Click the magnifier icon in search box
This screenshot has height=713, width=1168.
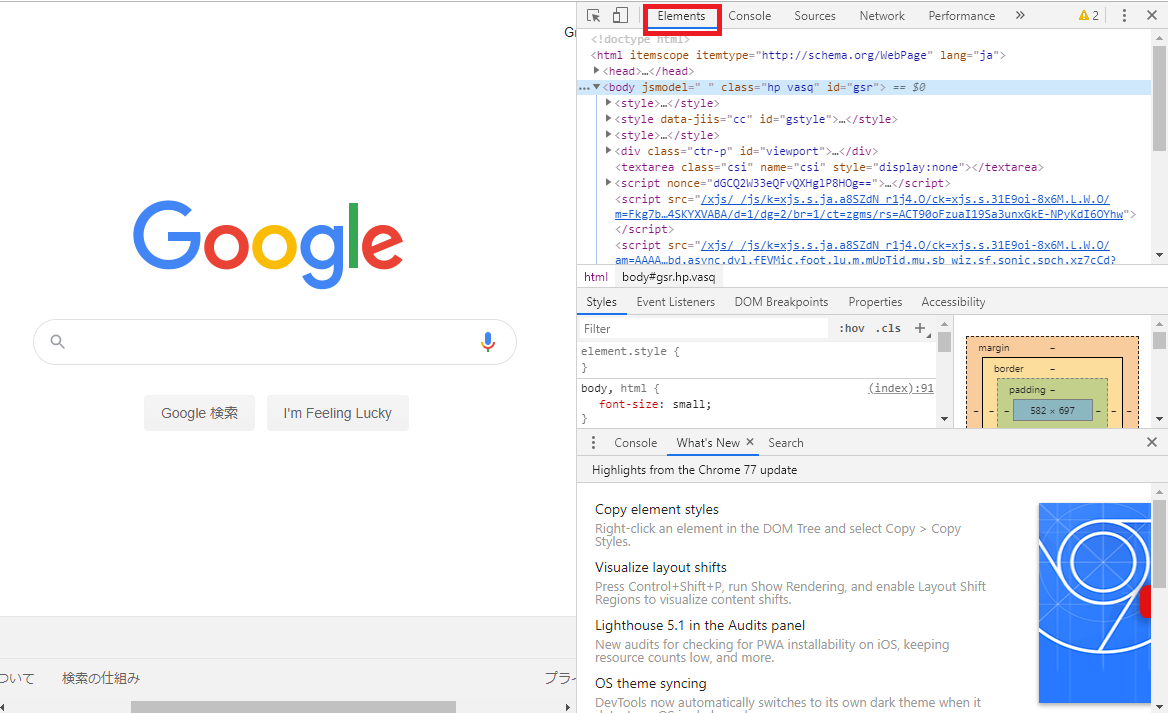click(58, 342)
